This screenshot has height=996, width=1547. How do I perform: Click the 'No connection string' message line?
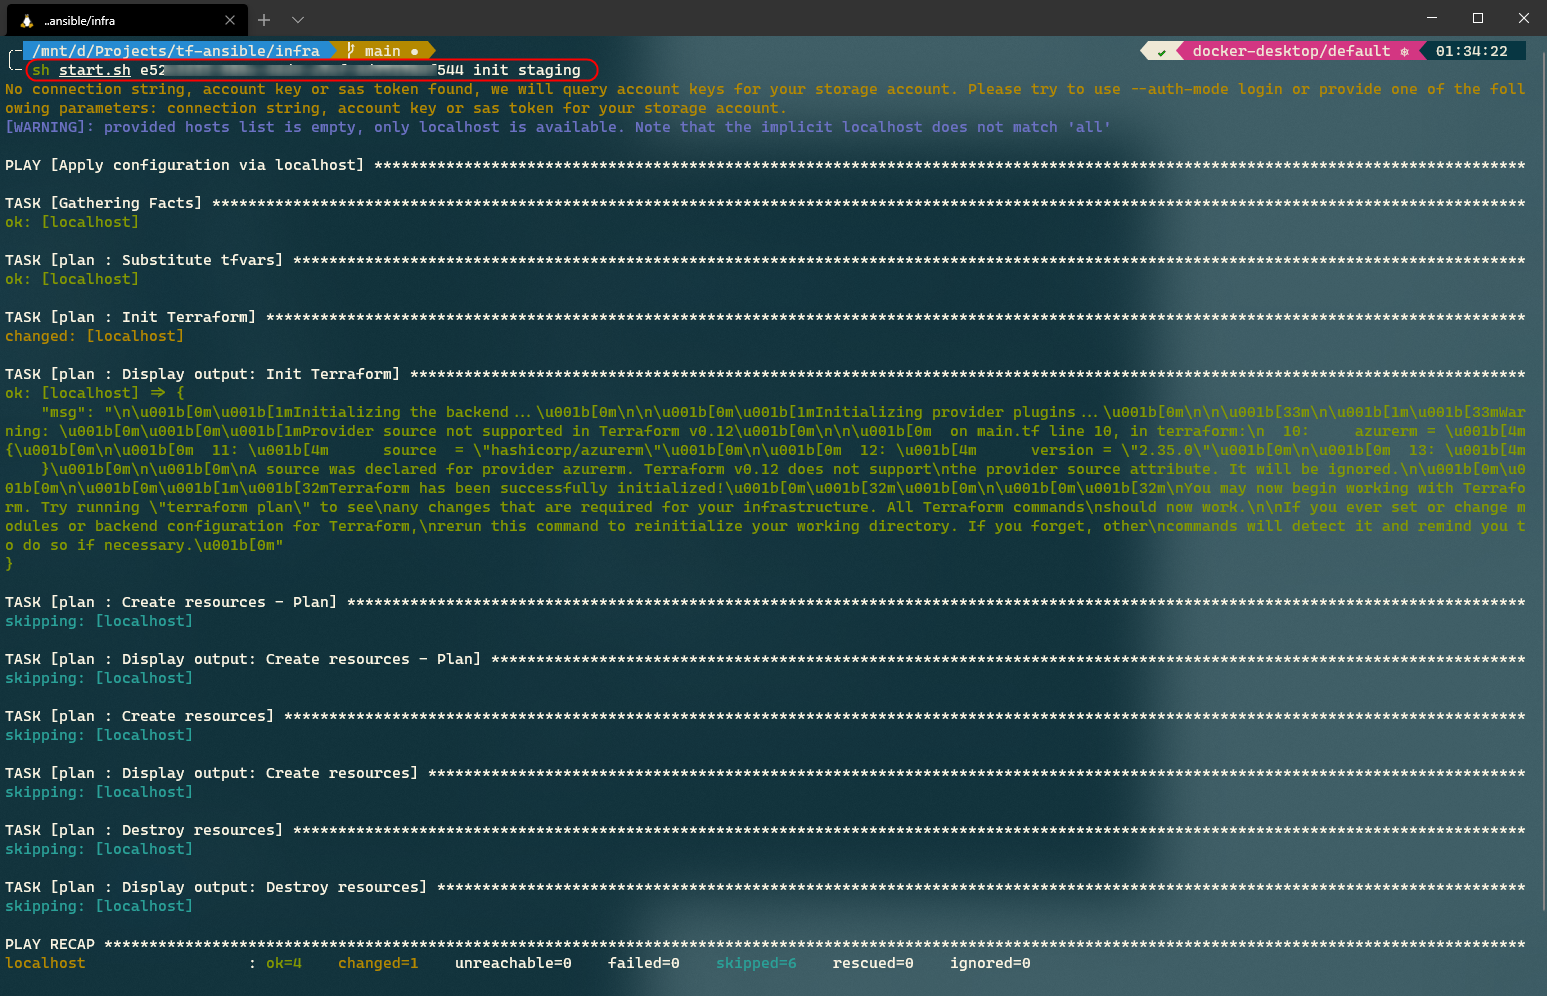[x=765, y=98]
